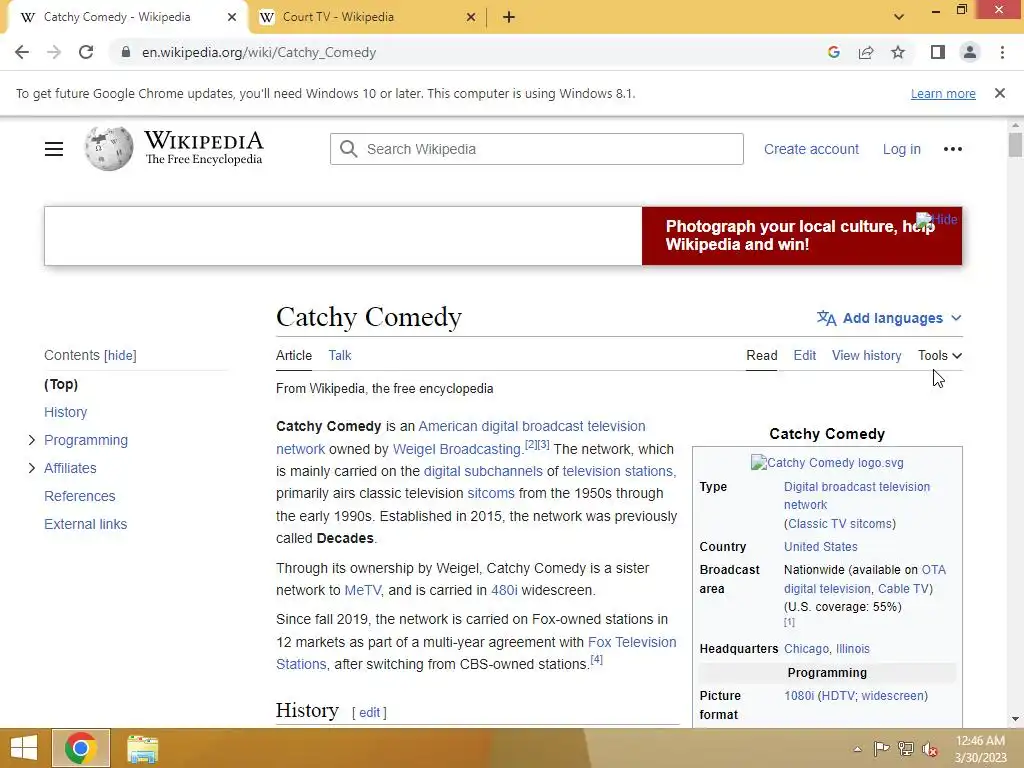Go back to previous page in Chrome
This screenshot has width=1024, height=768.
pos(22,52)
